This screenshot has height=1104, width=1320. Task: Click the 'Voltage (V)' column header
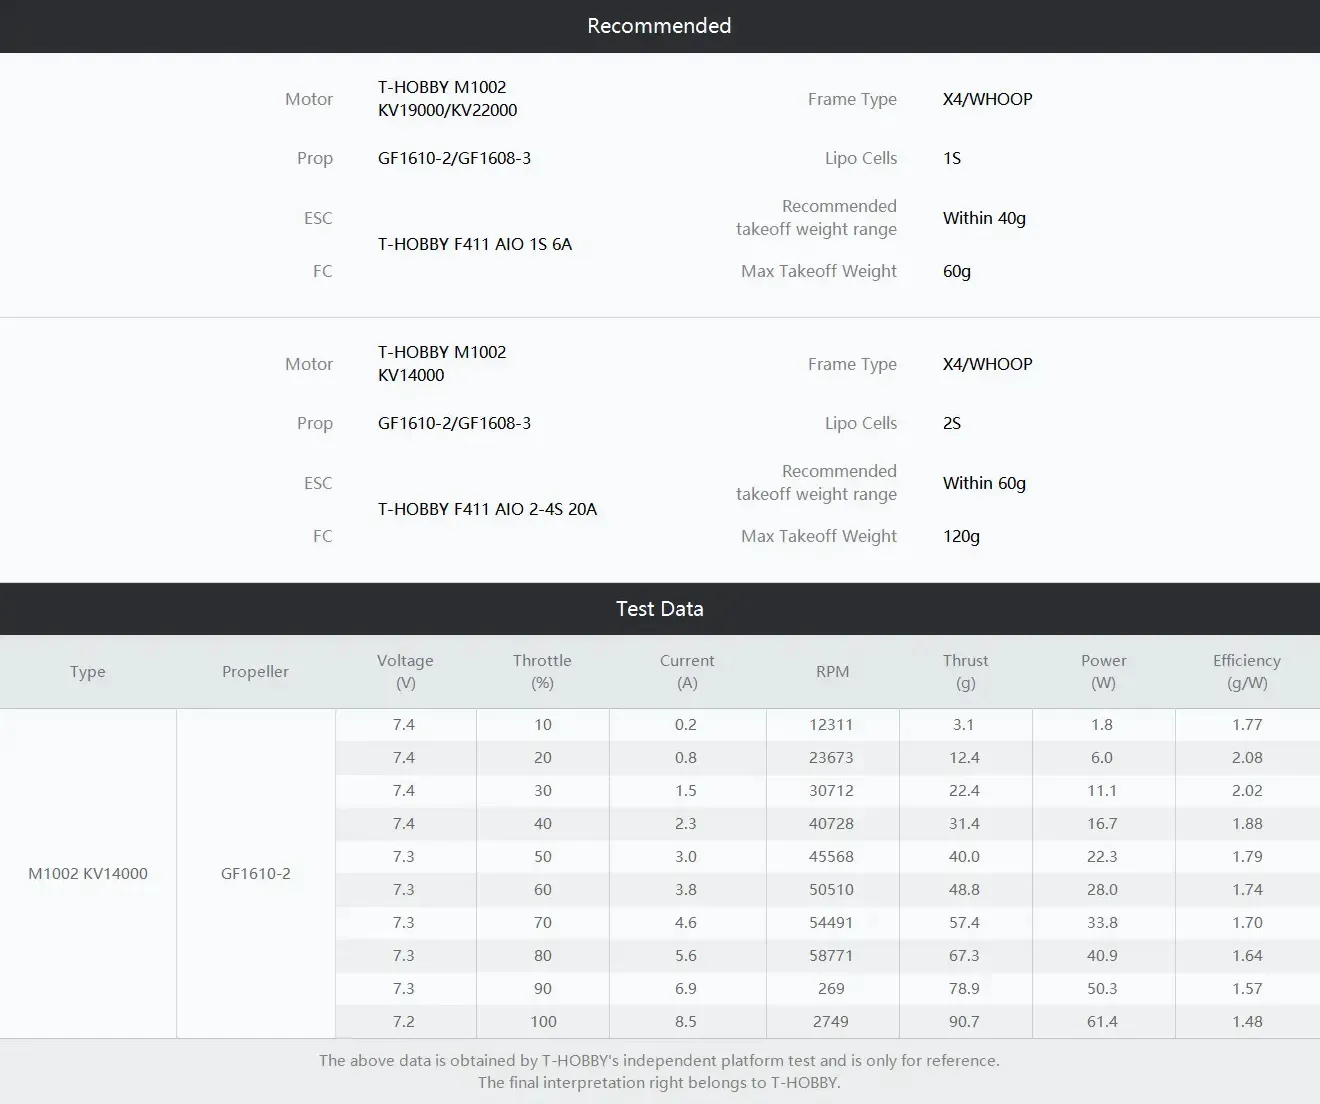[x=405, y=672]
